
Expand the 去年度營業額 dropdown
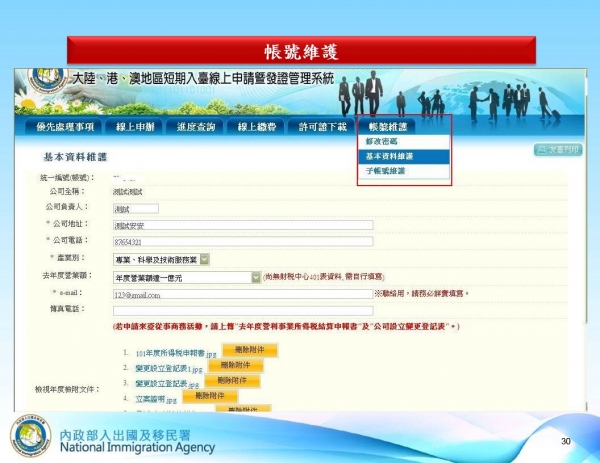click(x=255, y=277)
